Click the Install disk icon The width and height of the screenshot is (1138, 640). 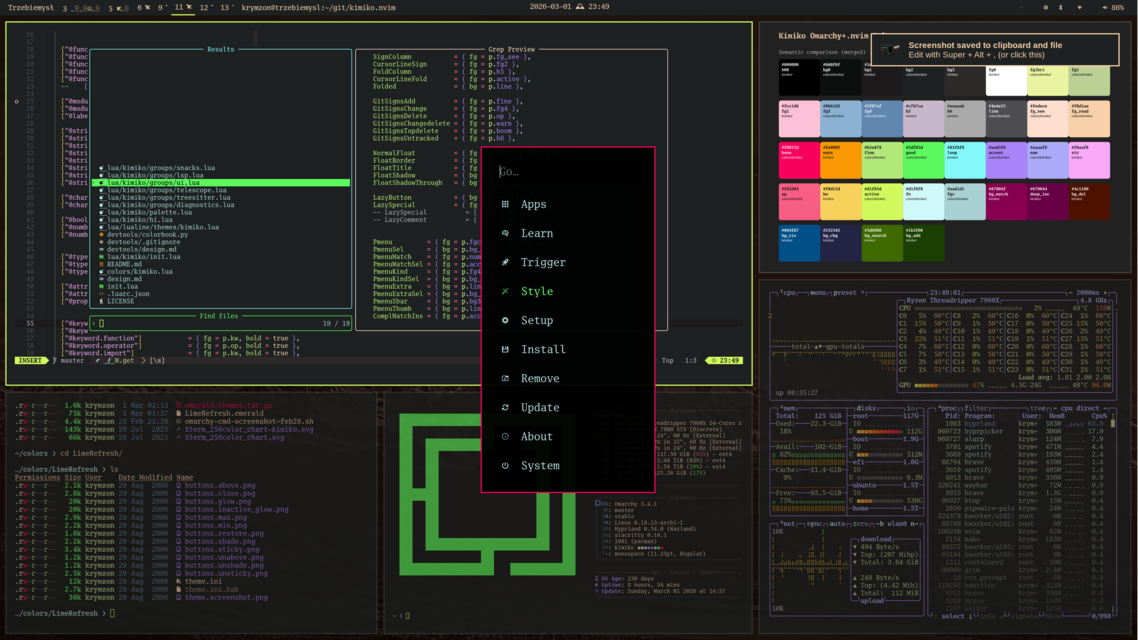[x=505, y=349]
